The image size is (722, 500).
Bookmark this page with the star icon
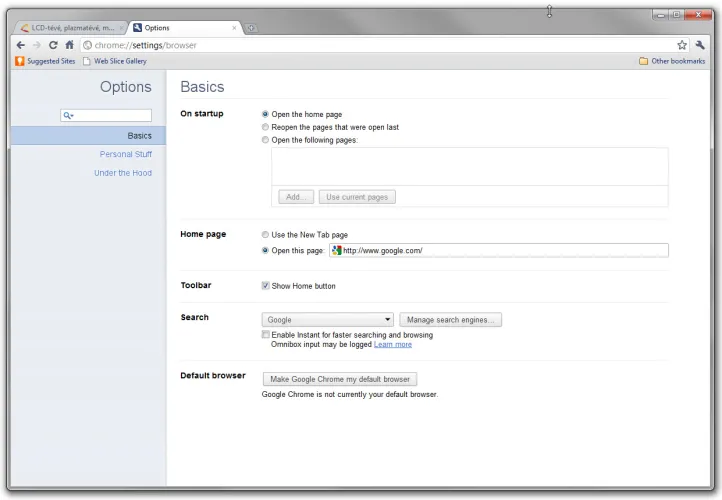pos(682,45)
